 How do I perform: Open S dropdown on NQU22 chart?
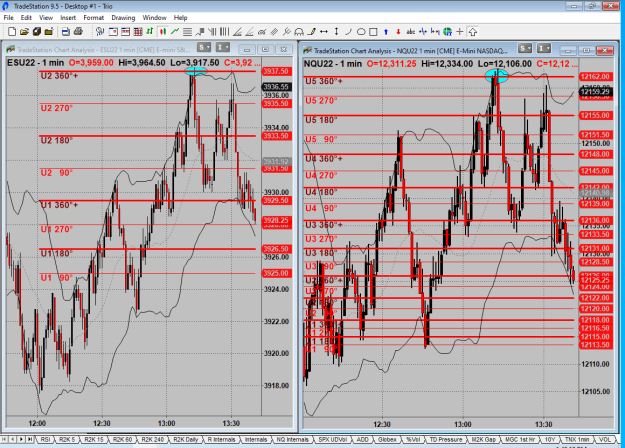pyautogui.click(x=525, y=49)
